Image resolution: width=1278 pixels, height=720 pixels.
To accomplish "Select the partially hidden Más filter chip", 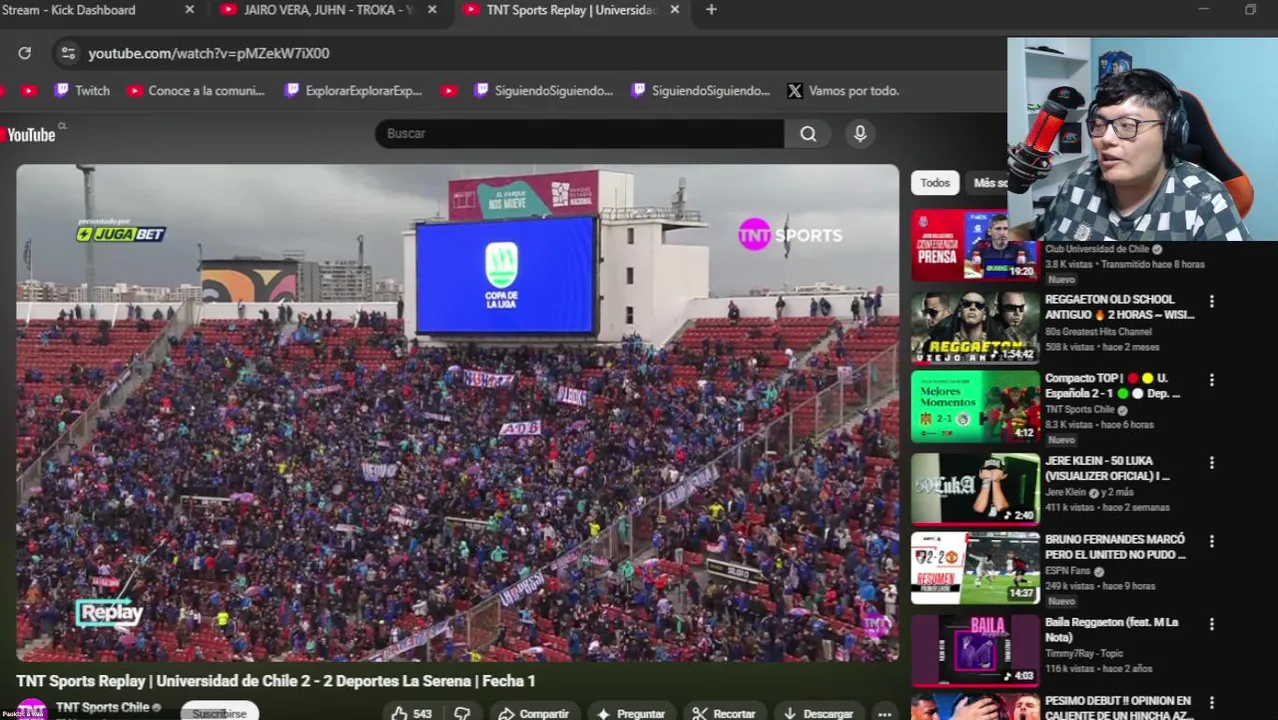I will point(988,183).
